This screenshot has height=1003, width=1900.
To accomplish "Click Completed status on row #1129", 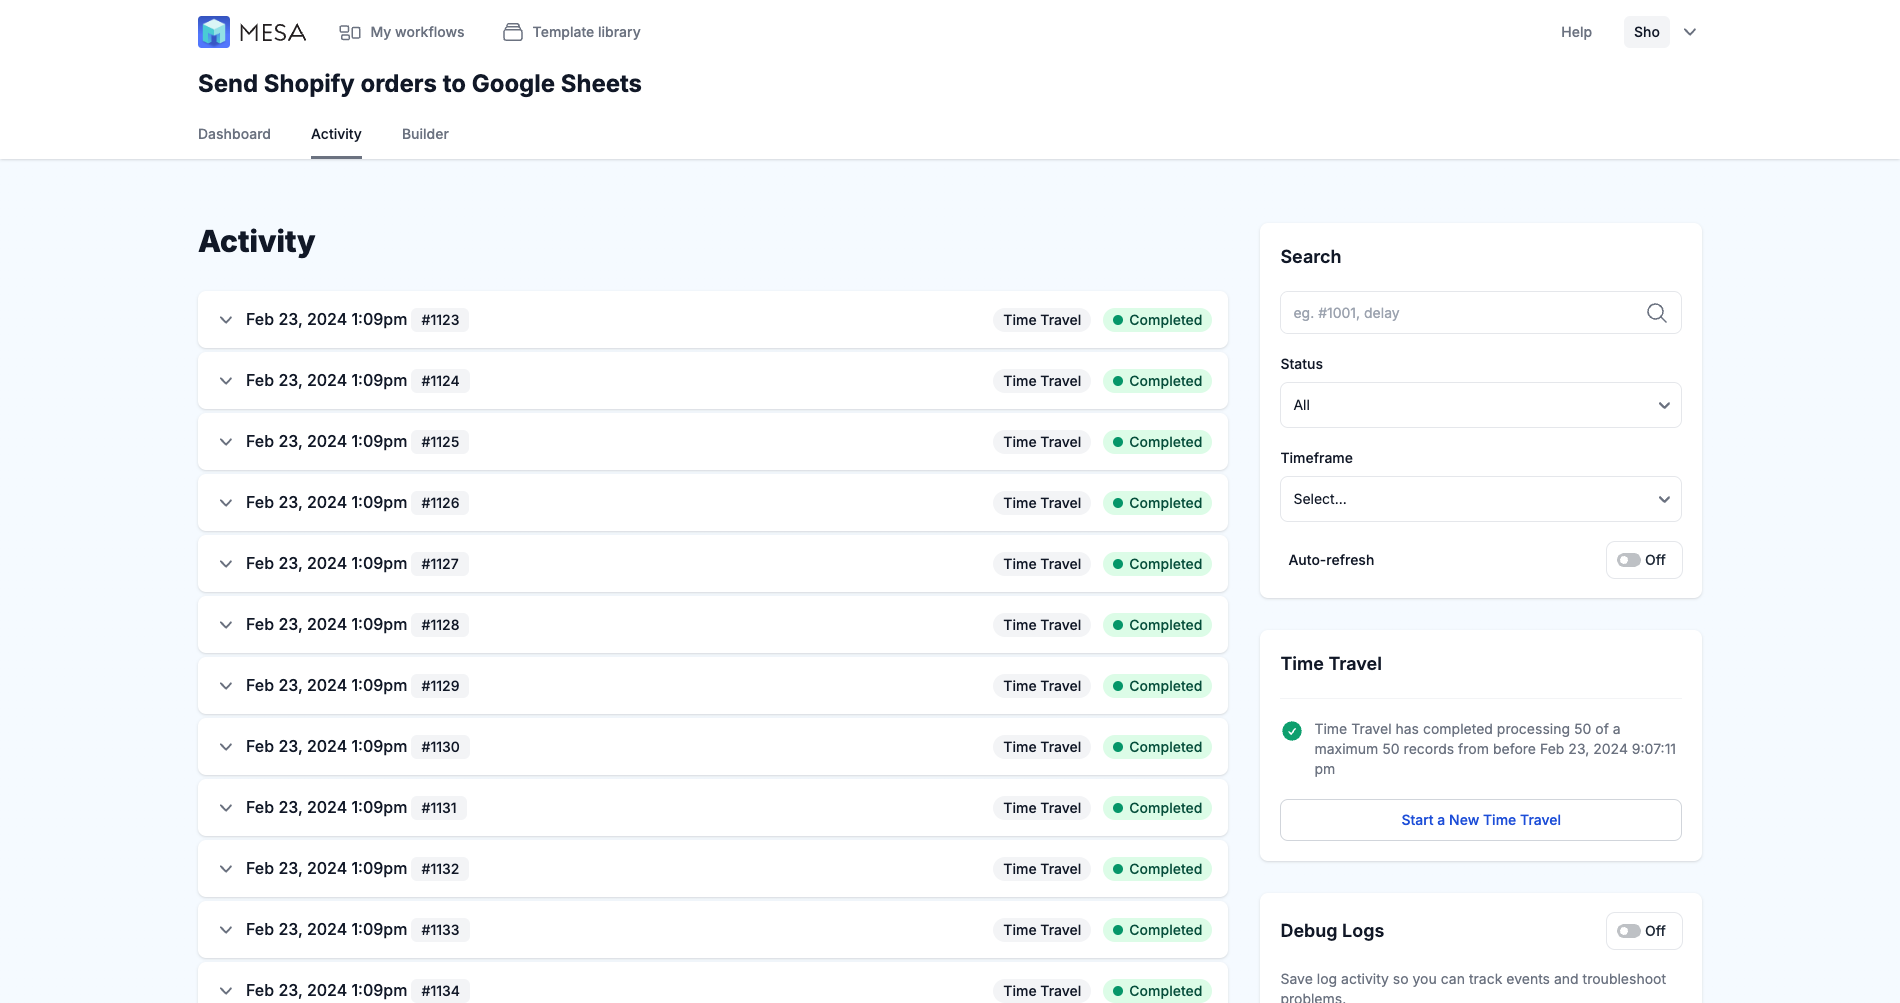I will pyautogui.click(x=1157, y=686).
